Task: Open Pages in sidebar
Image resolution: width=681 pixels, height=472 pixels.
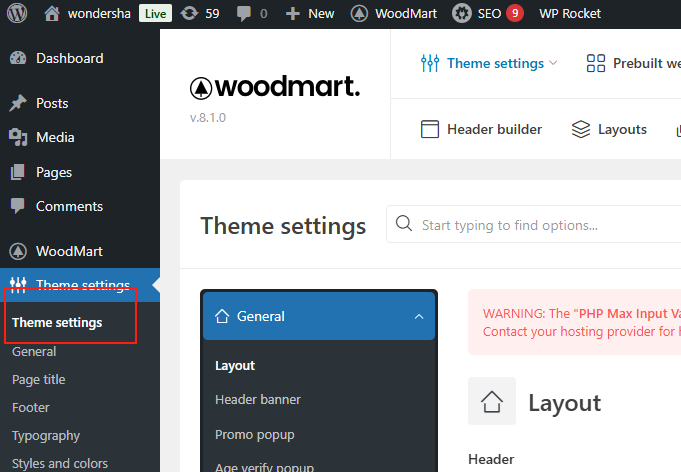Action: pos(54,172)
